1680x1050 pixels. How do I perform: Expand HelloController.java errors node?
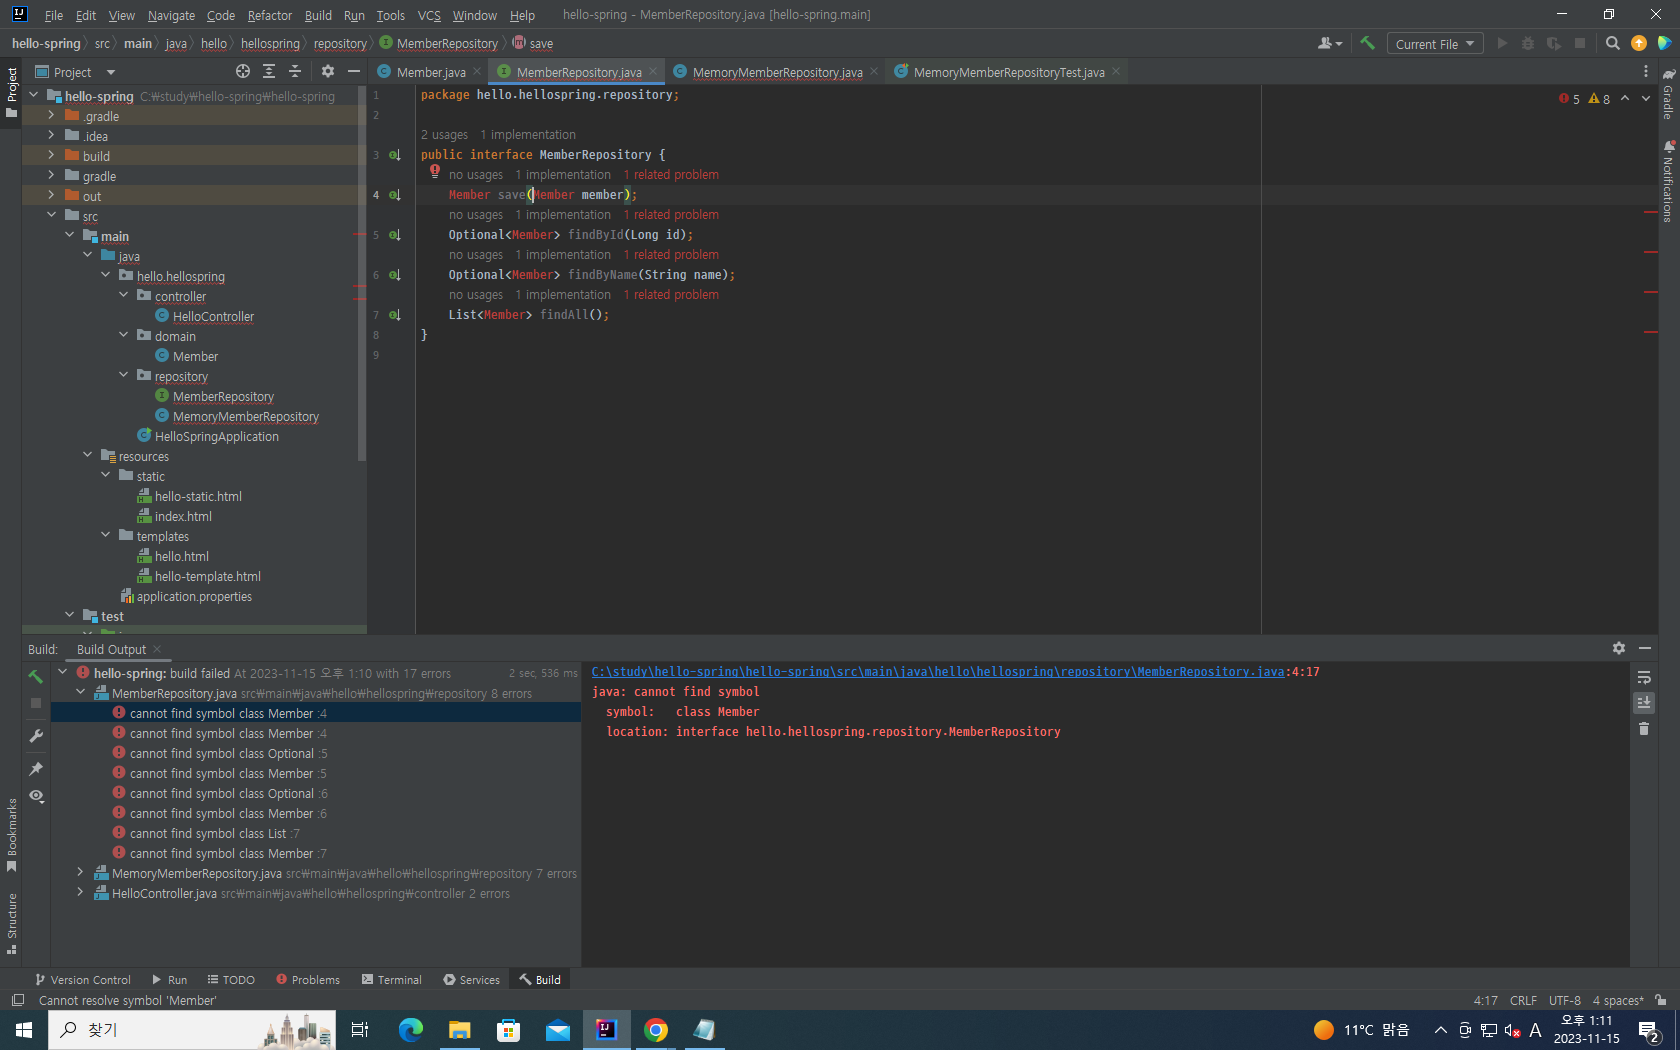(x=80, y=893)
